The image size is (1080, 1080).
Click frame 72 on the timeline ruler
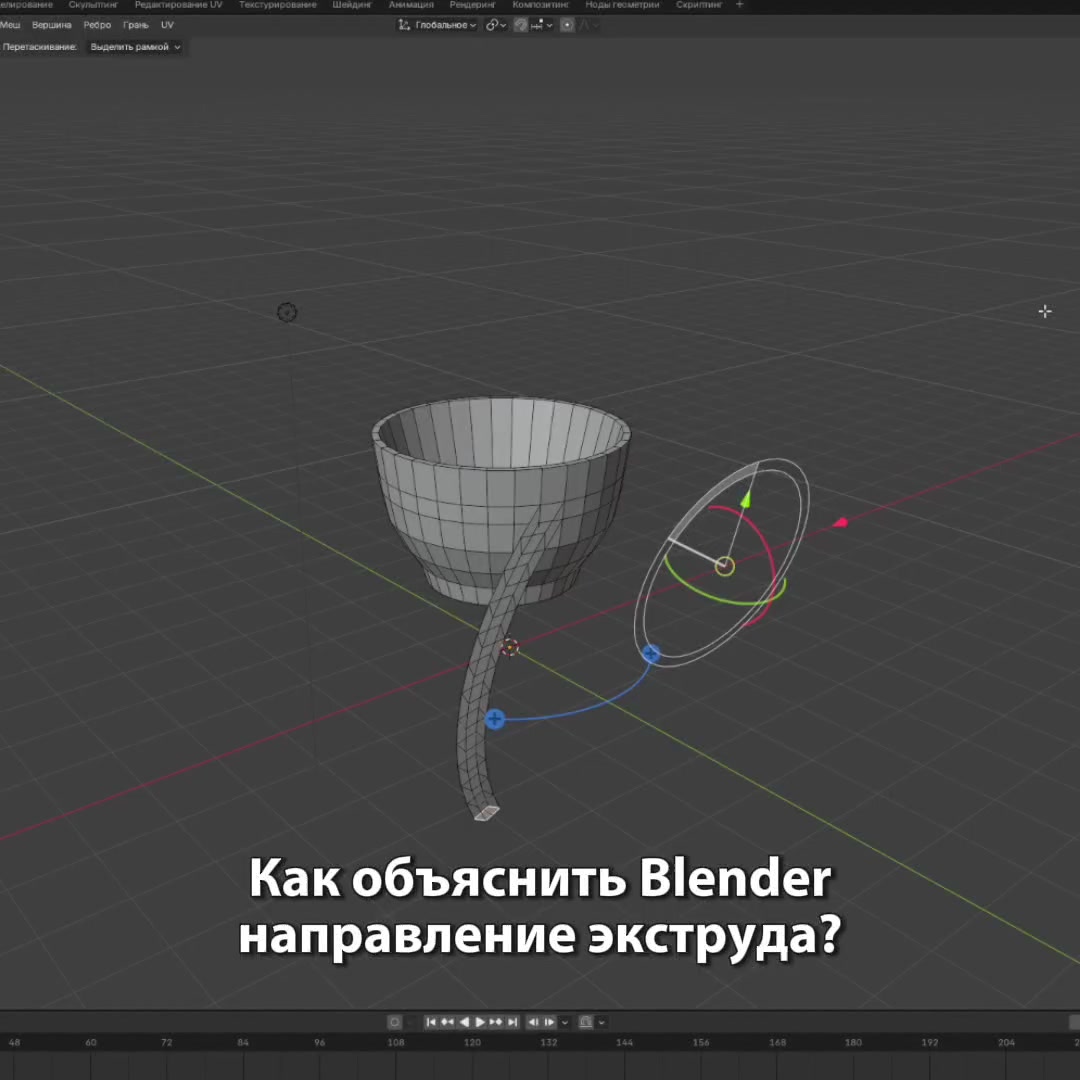pyautogui.click(x=167, y=1043)
